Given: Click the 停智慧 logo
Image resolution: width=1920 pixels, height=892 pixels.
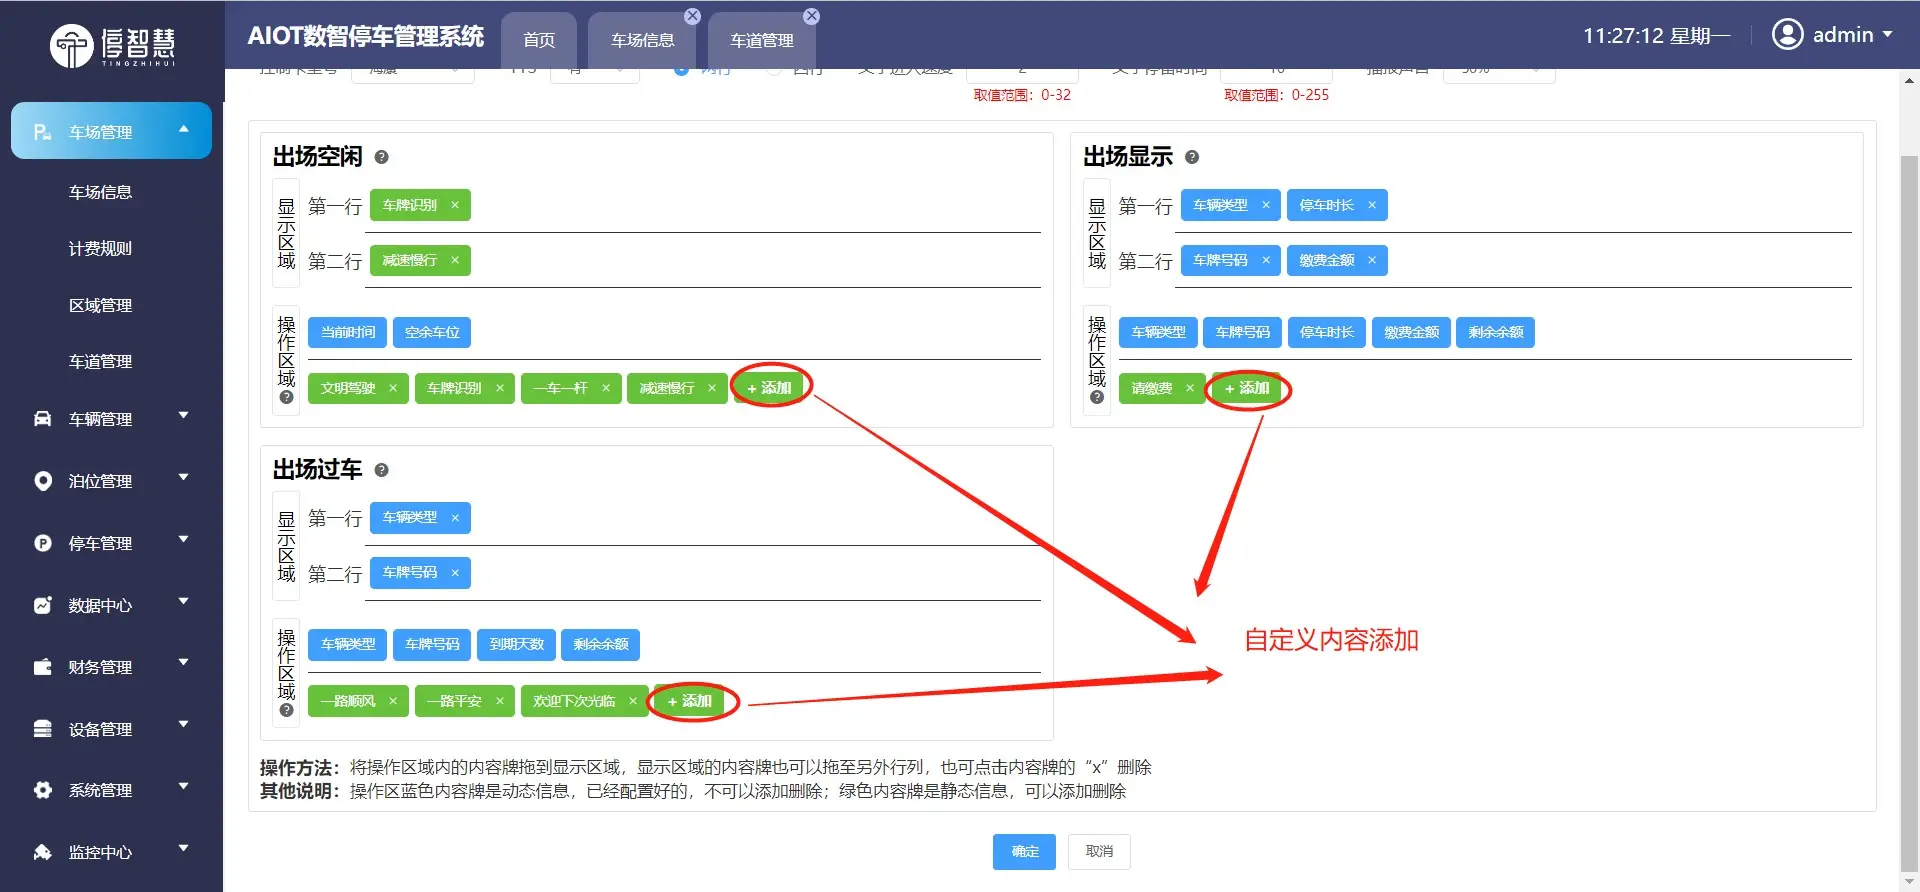Looking at the screenshot, I should pos(113,45).
